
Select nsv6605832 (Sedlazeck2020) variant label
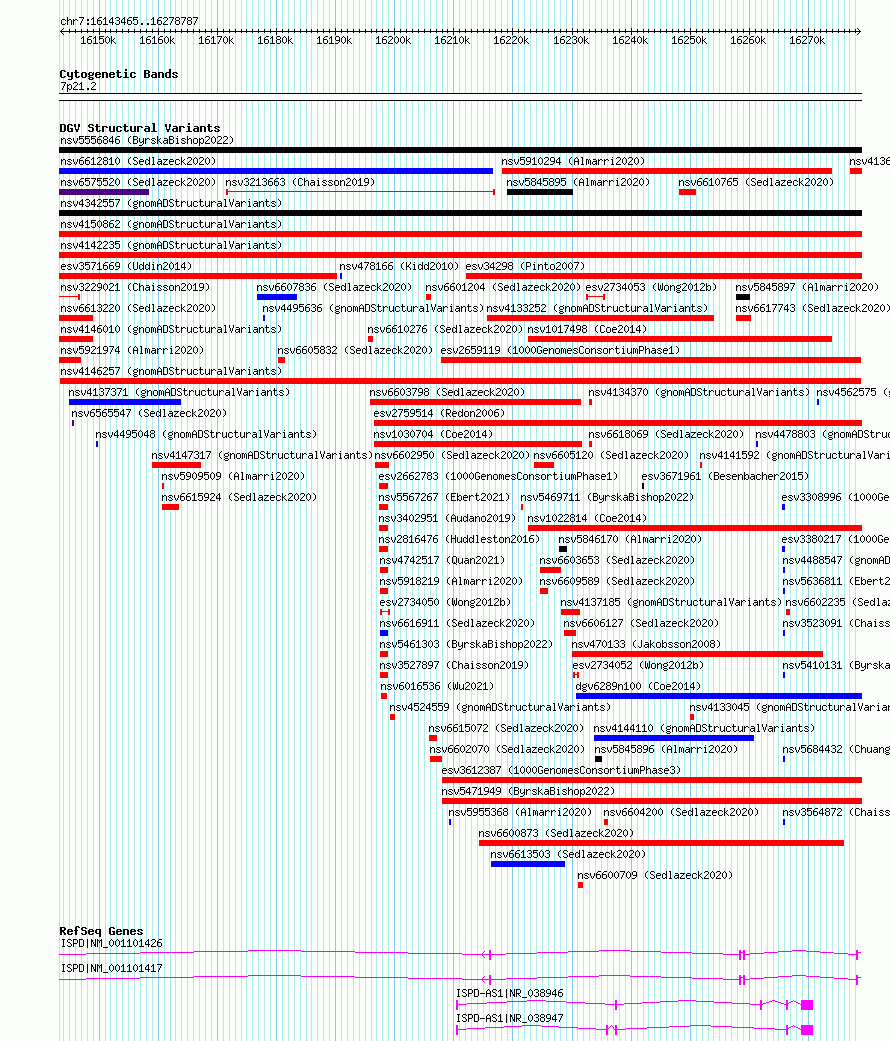click(355, 351)
